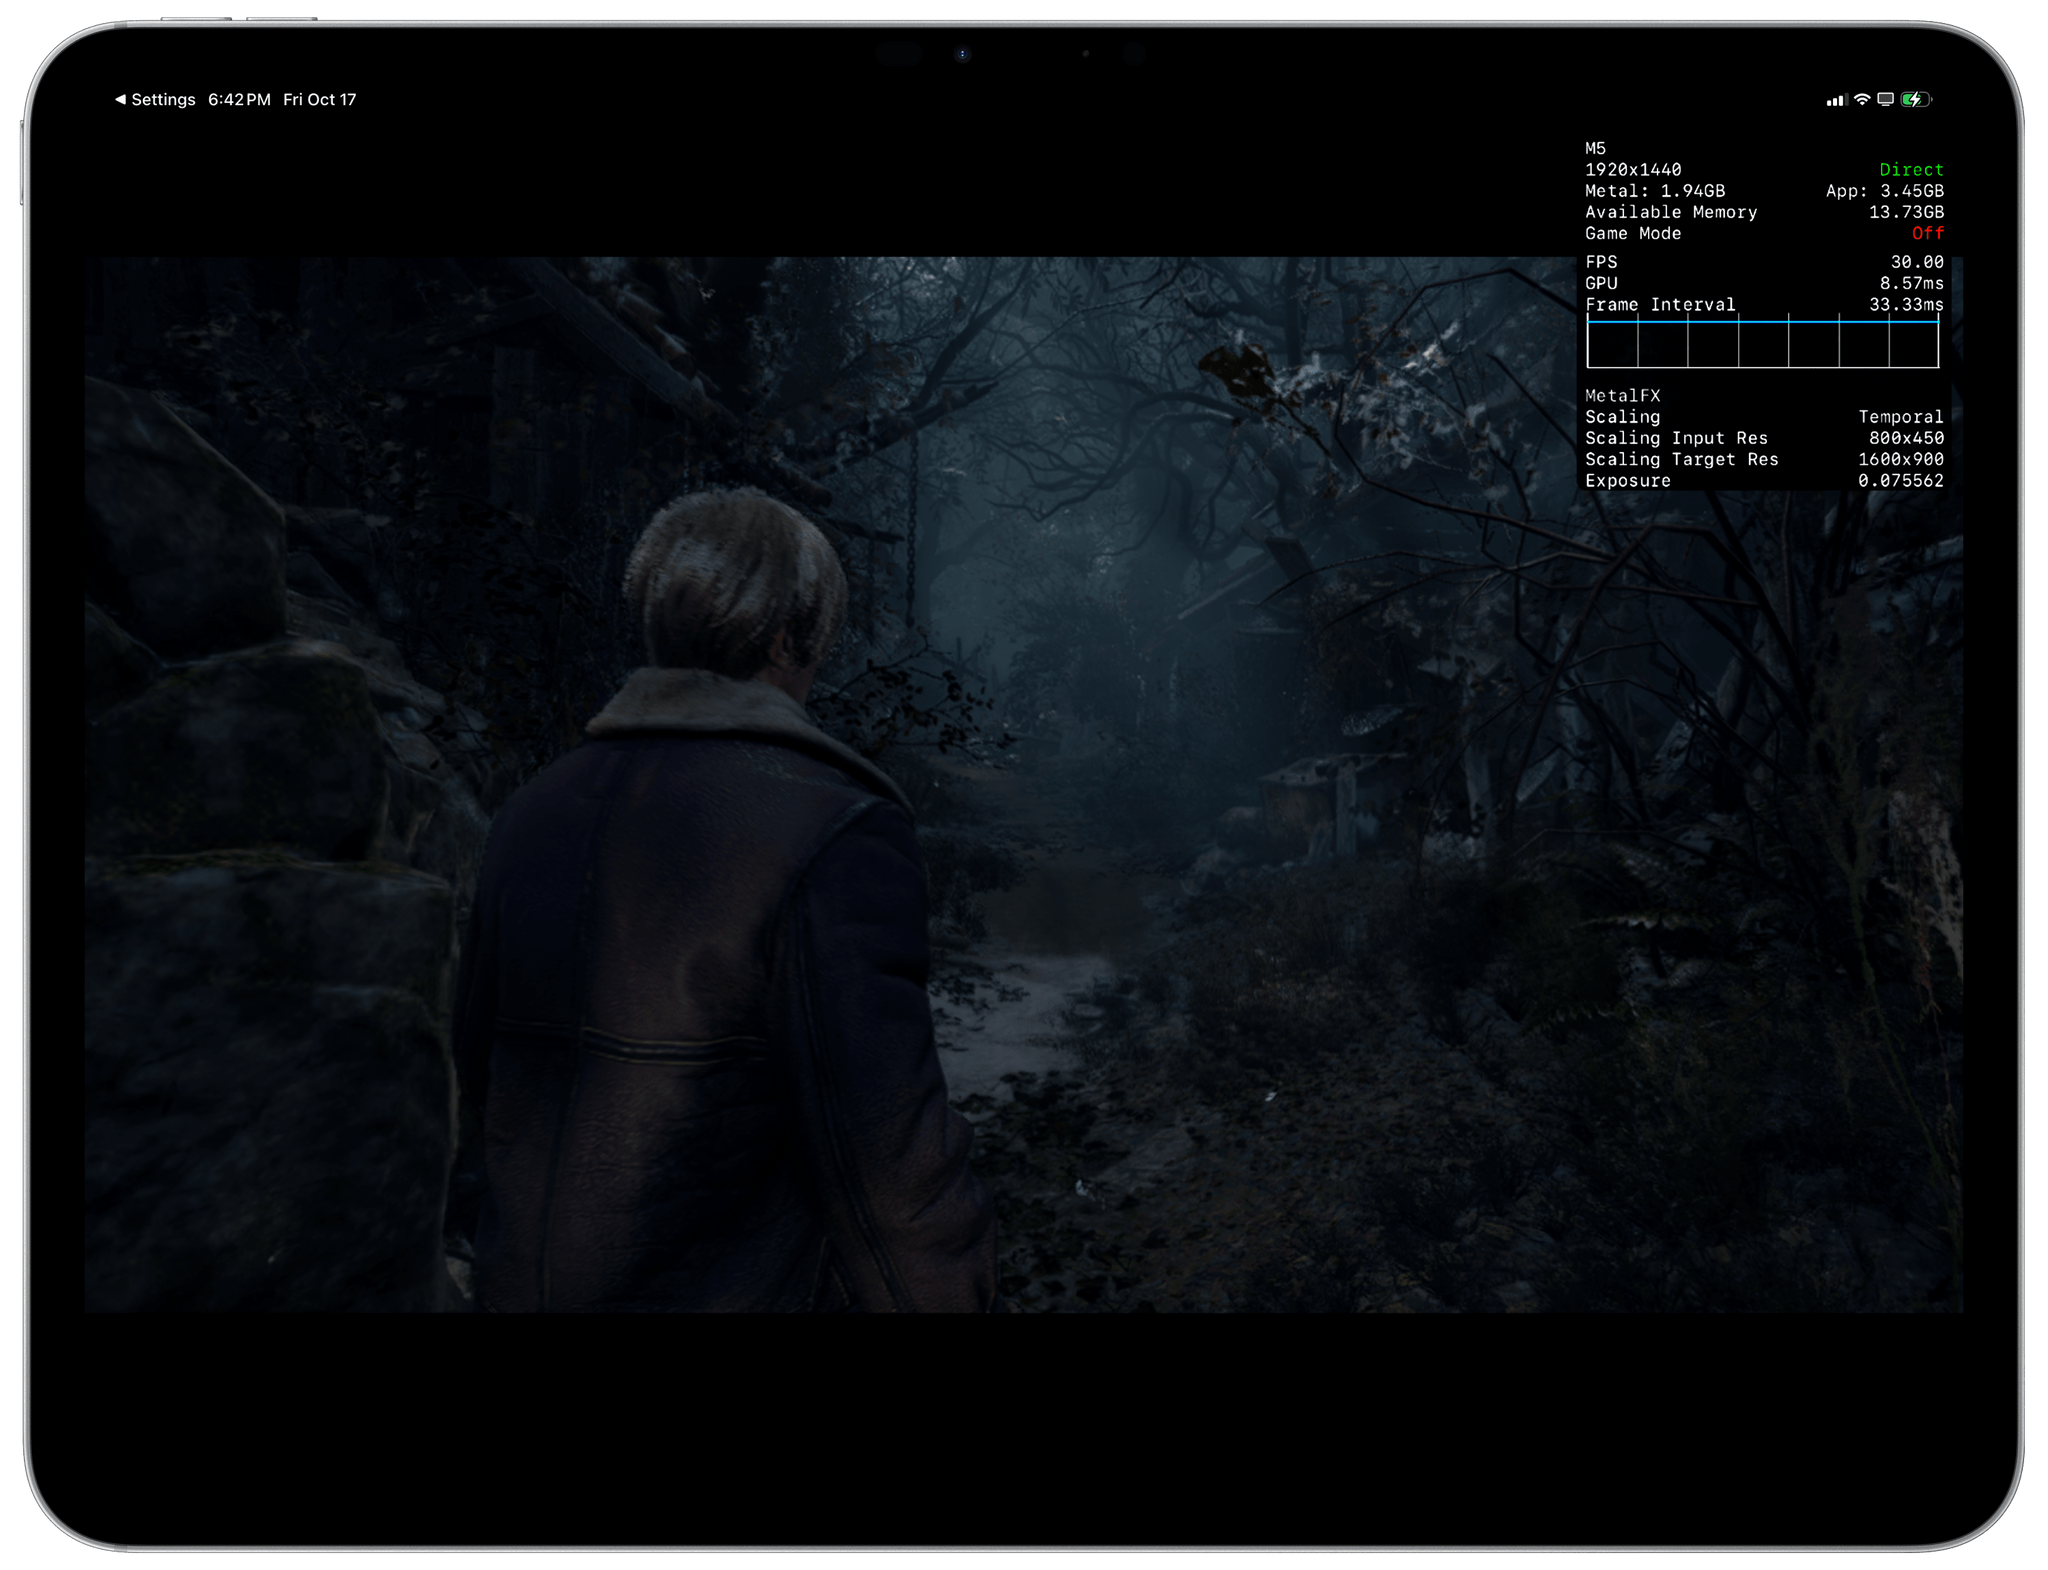Screen dimensions: 2048x1570
Task: Click the red Game Mode Off value
Action: (1927, 234)
